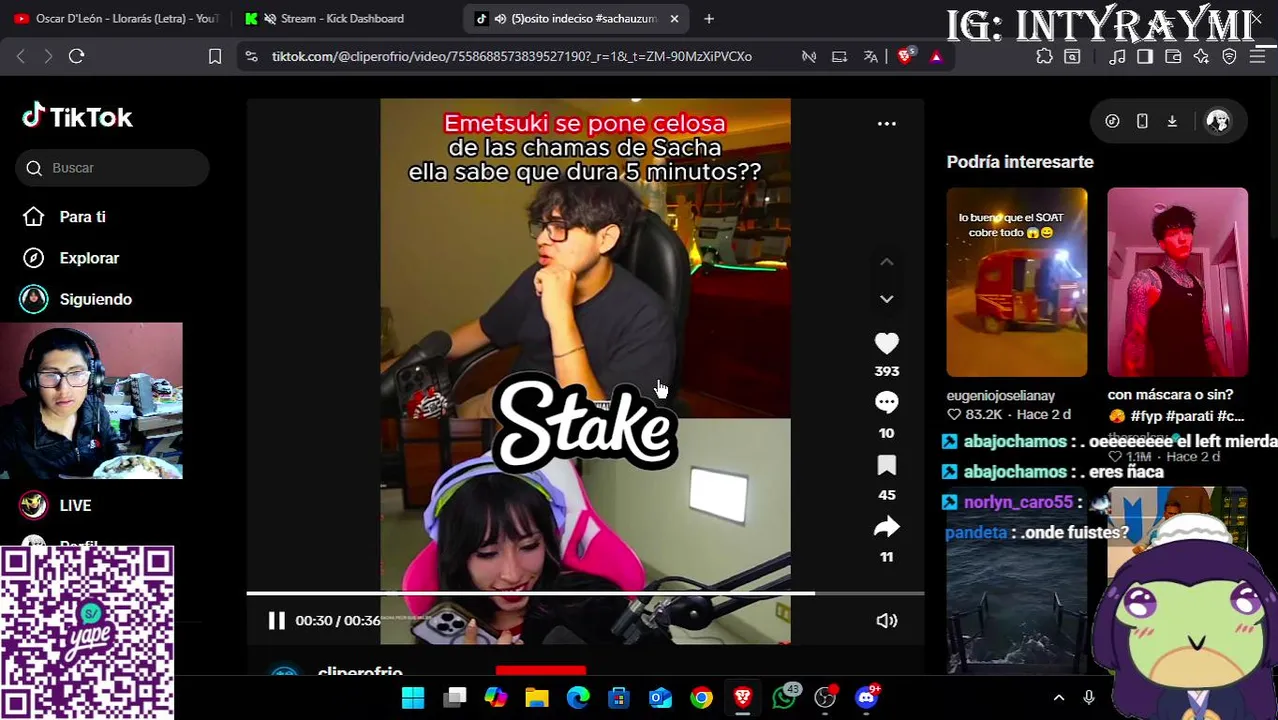Click the like heart icon
Image resolution: width=1278 pixels, height=720 pixels.
tap(886, 344)
